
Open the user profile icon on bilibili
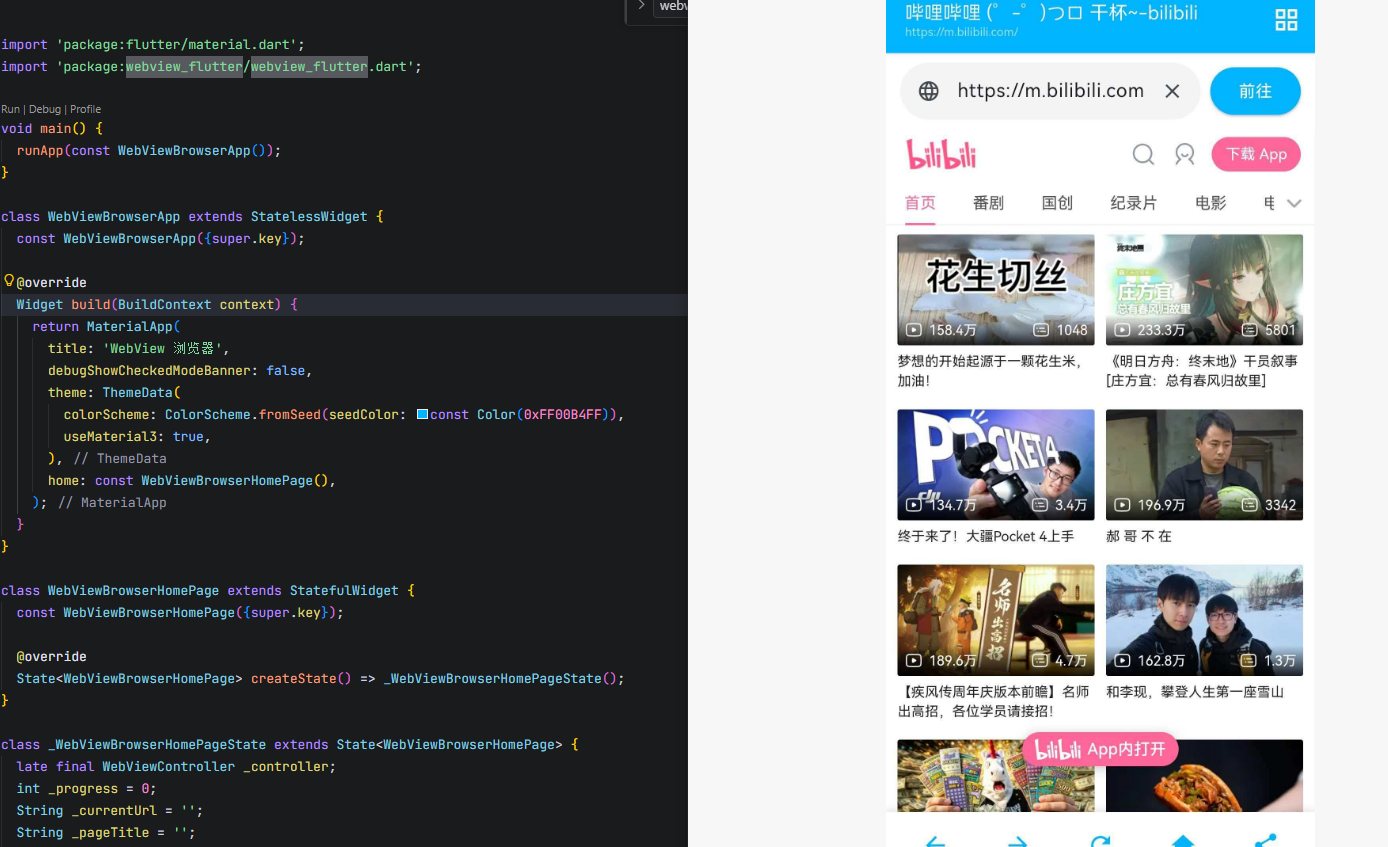[1185, 154]
